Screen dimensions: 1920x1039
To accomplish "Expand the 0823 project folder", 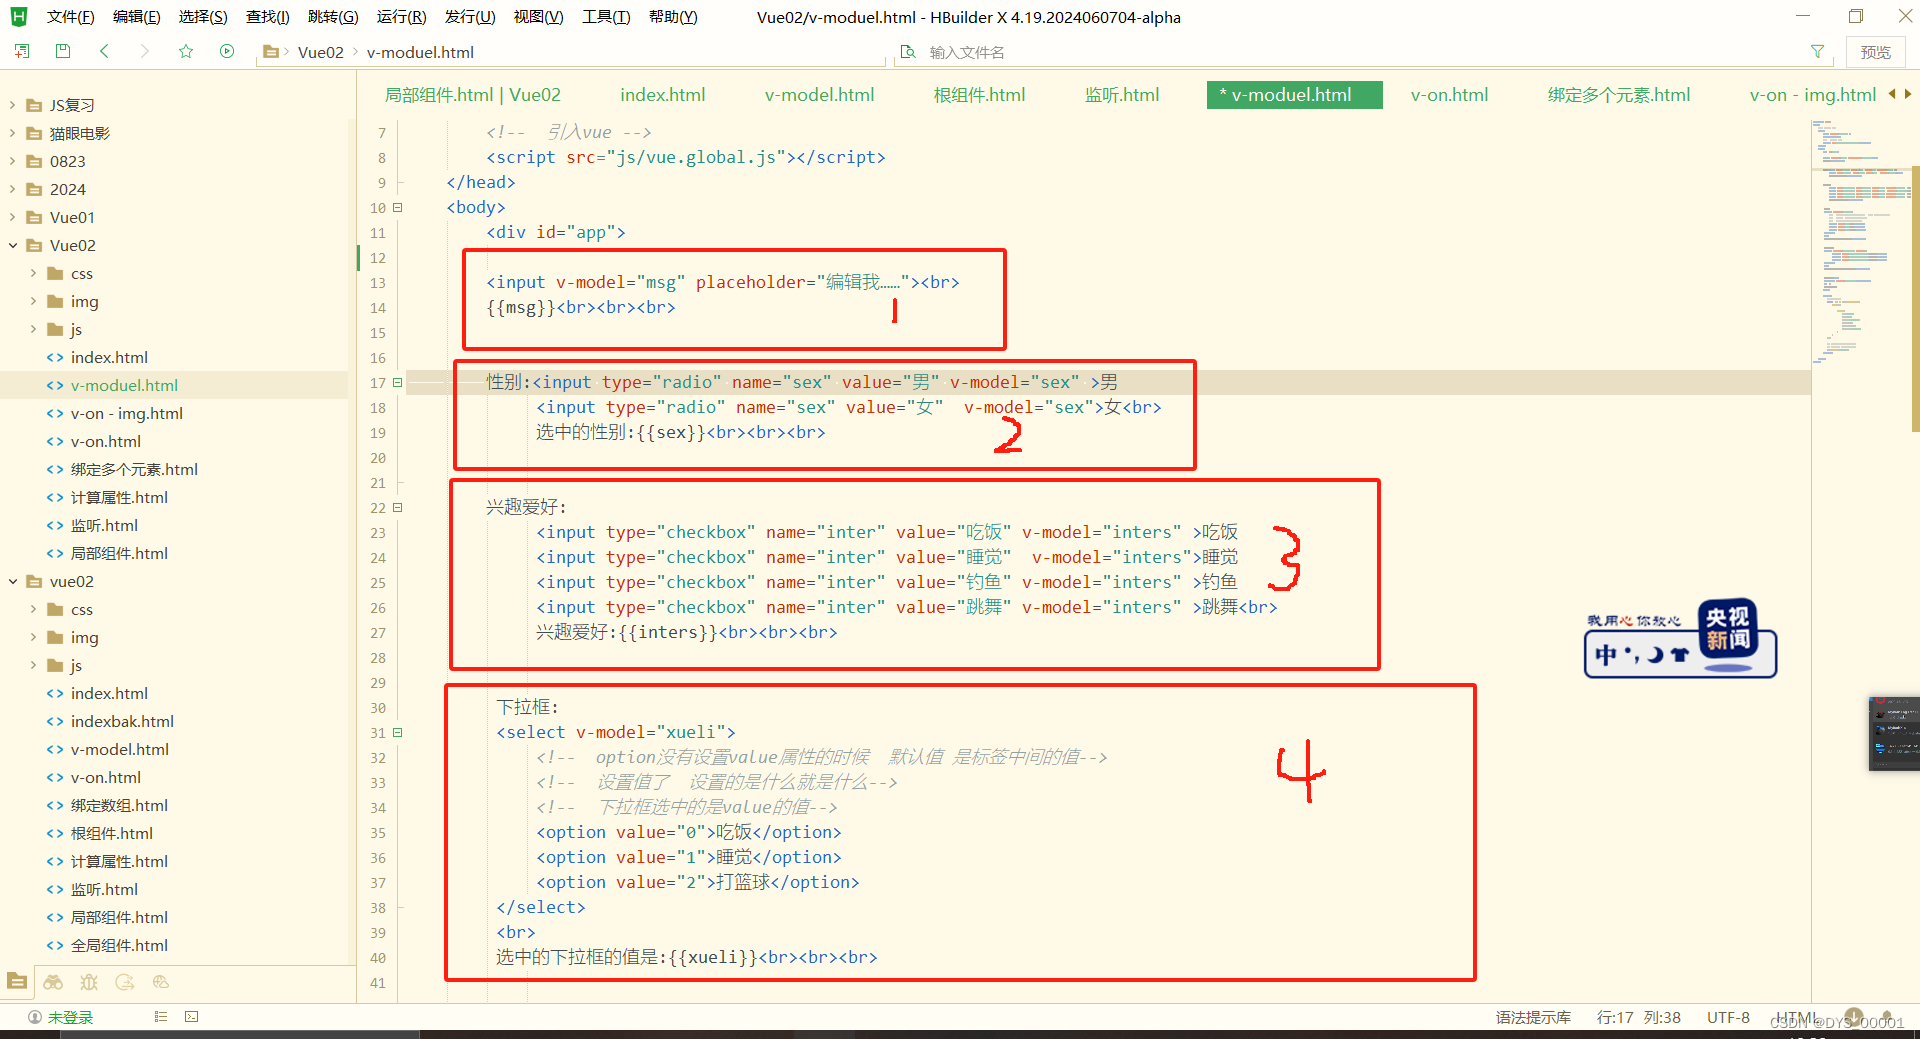I will pyautogui.click(x=12, y=161).
